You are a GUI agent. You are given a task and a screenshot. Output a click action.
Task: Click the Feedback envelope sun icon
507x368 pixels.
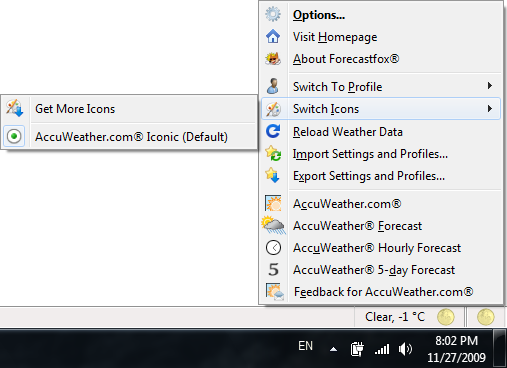(x=275, y=291)
